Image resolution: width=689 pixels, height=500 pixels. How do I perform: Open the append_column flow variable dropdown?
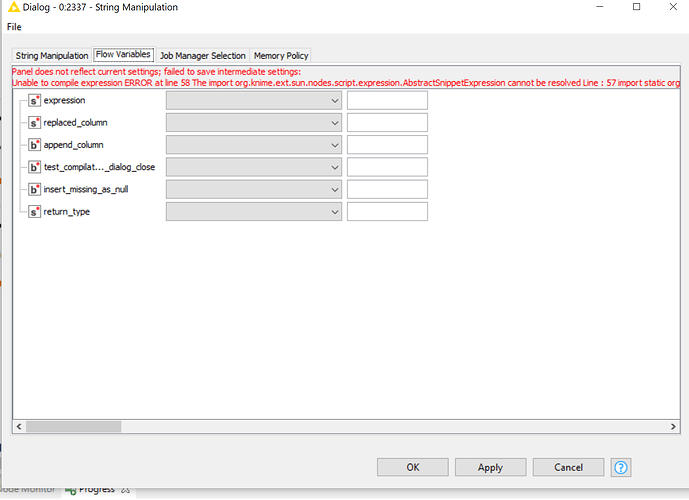pyautogui.click(x=254, y=145)
